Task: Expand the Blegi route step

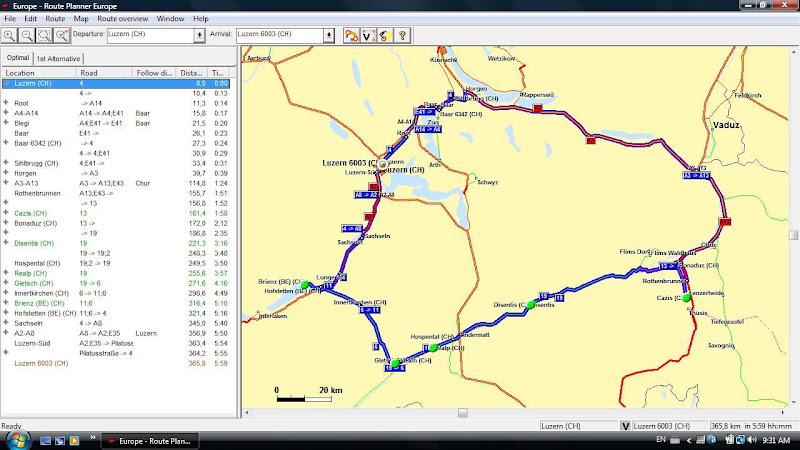Action: pyautogui.click(x=6, y=122)
